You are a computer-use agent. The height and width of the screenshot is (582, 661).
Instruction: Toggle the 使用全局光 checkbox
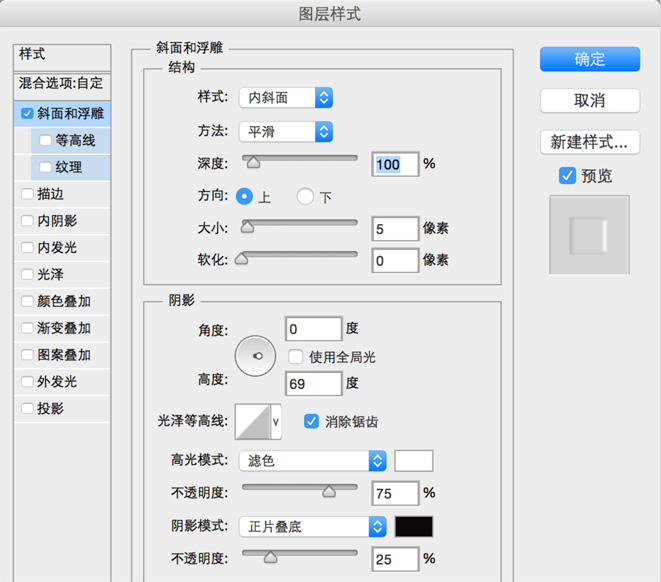296,357
